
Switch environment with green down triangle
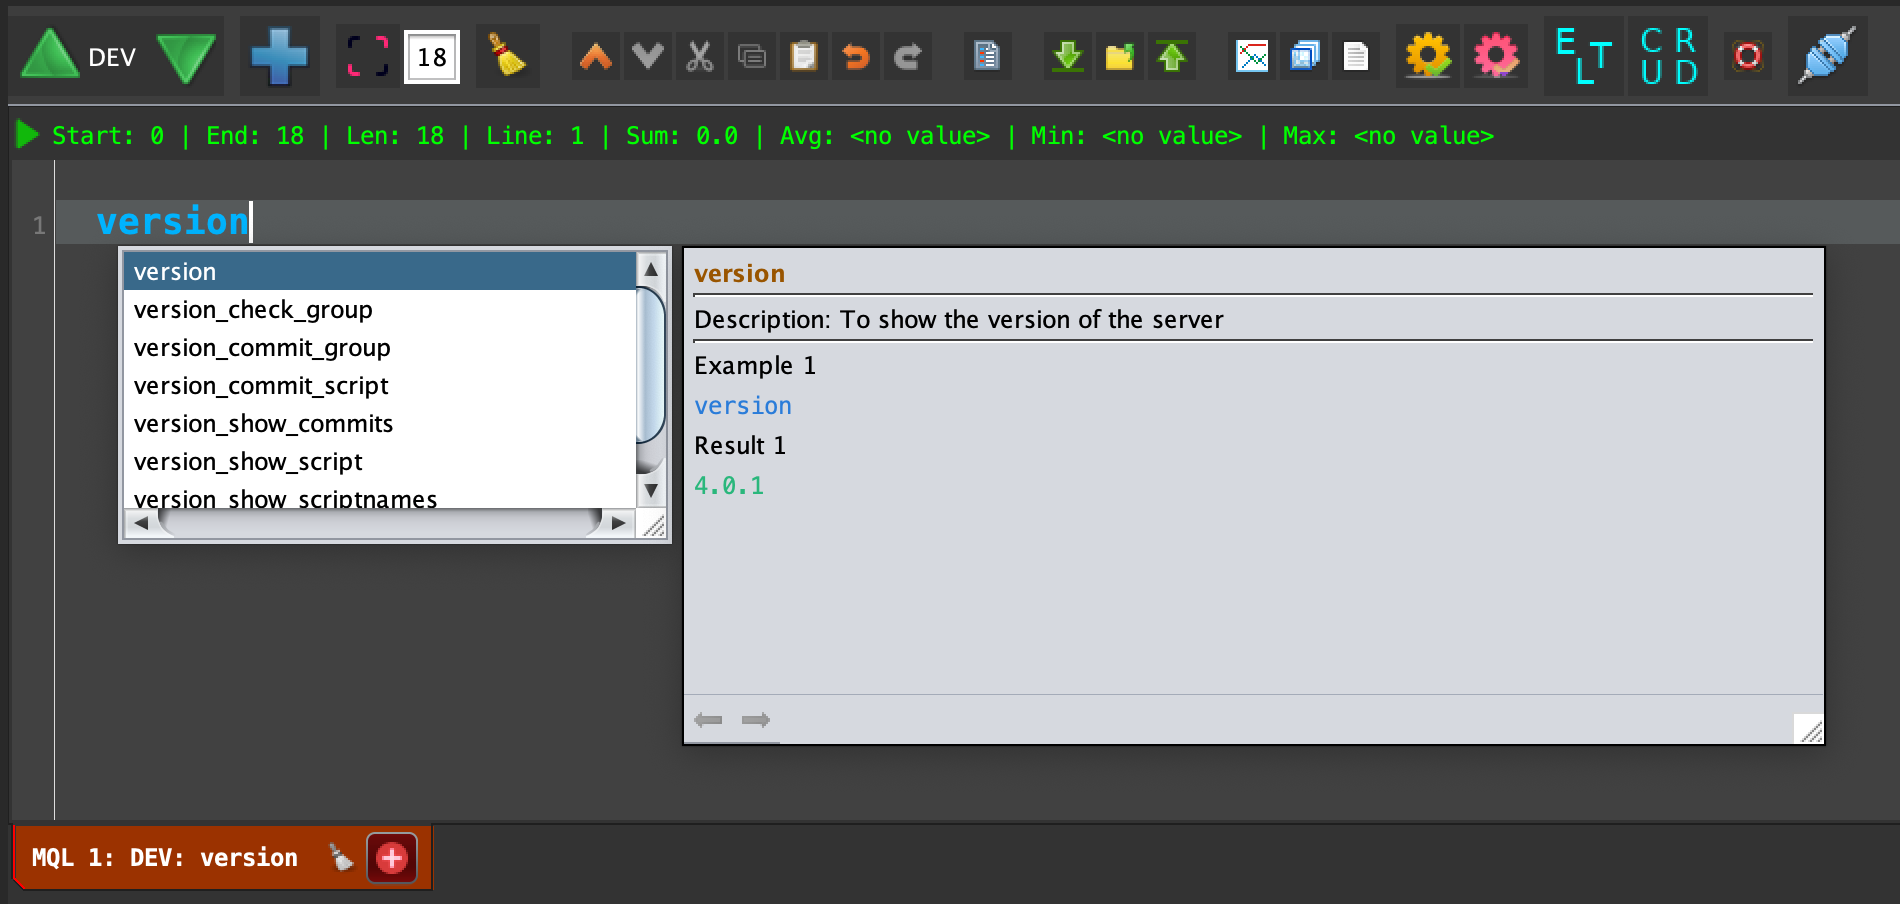[186, 57]
